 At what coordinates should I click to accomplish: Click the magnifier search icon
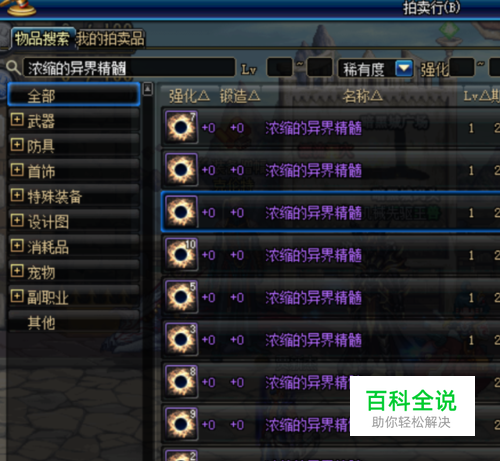click(13, 68)
